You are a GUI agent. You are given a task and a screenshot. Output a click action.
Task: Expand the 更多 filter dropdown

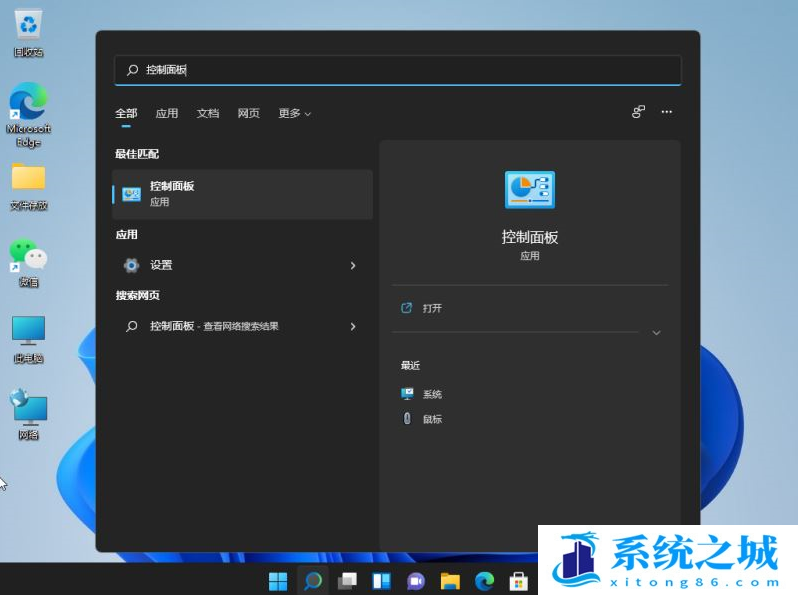294,114
